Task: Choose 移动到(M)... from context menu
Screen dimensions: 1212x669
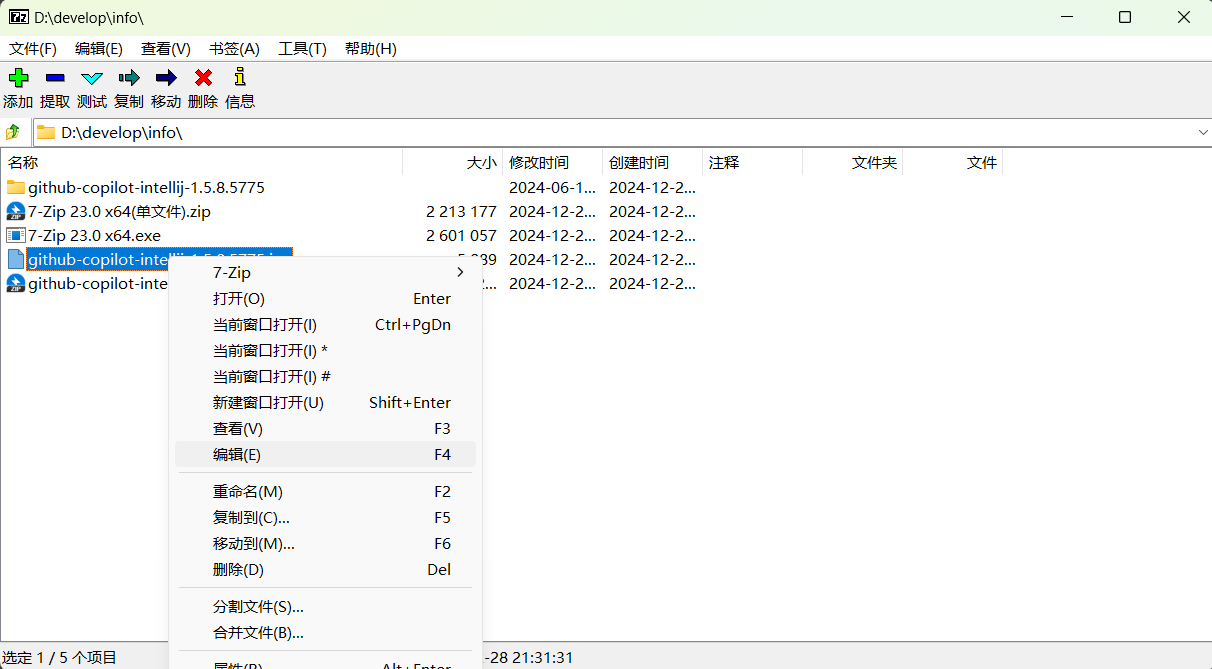Action: tap(325, 543)
